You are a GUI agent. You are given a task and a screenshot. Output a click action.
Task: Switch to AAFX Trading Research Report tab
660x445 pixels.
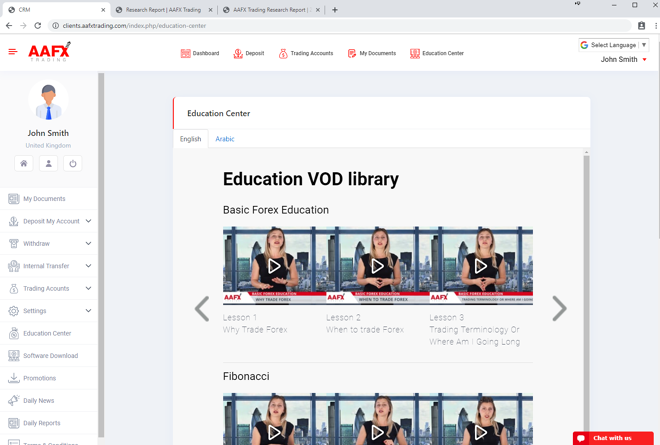(x=270, y=10)
